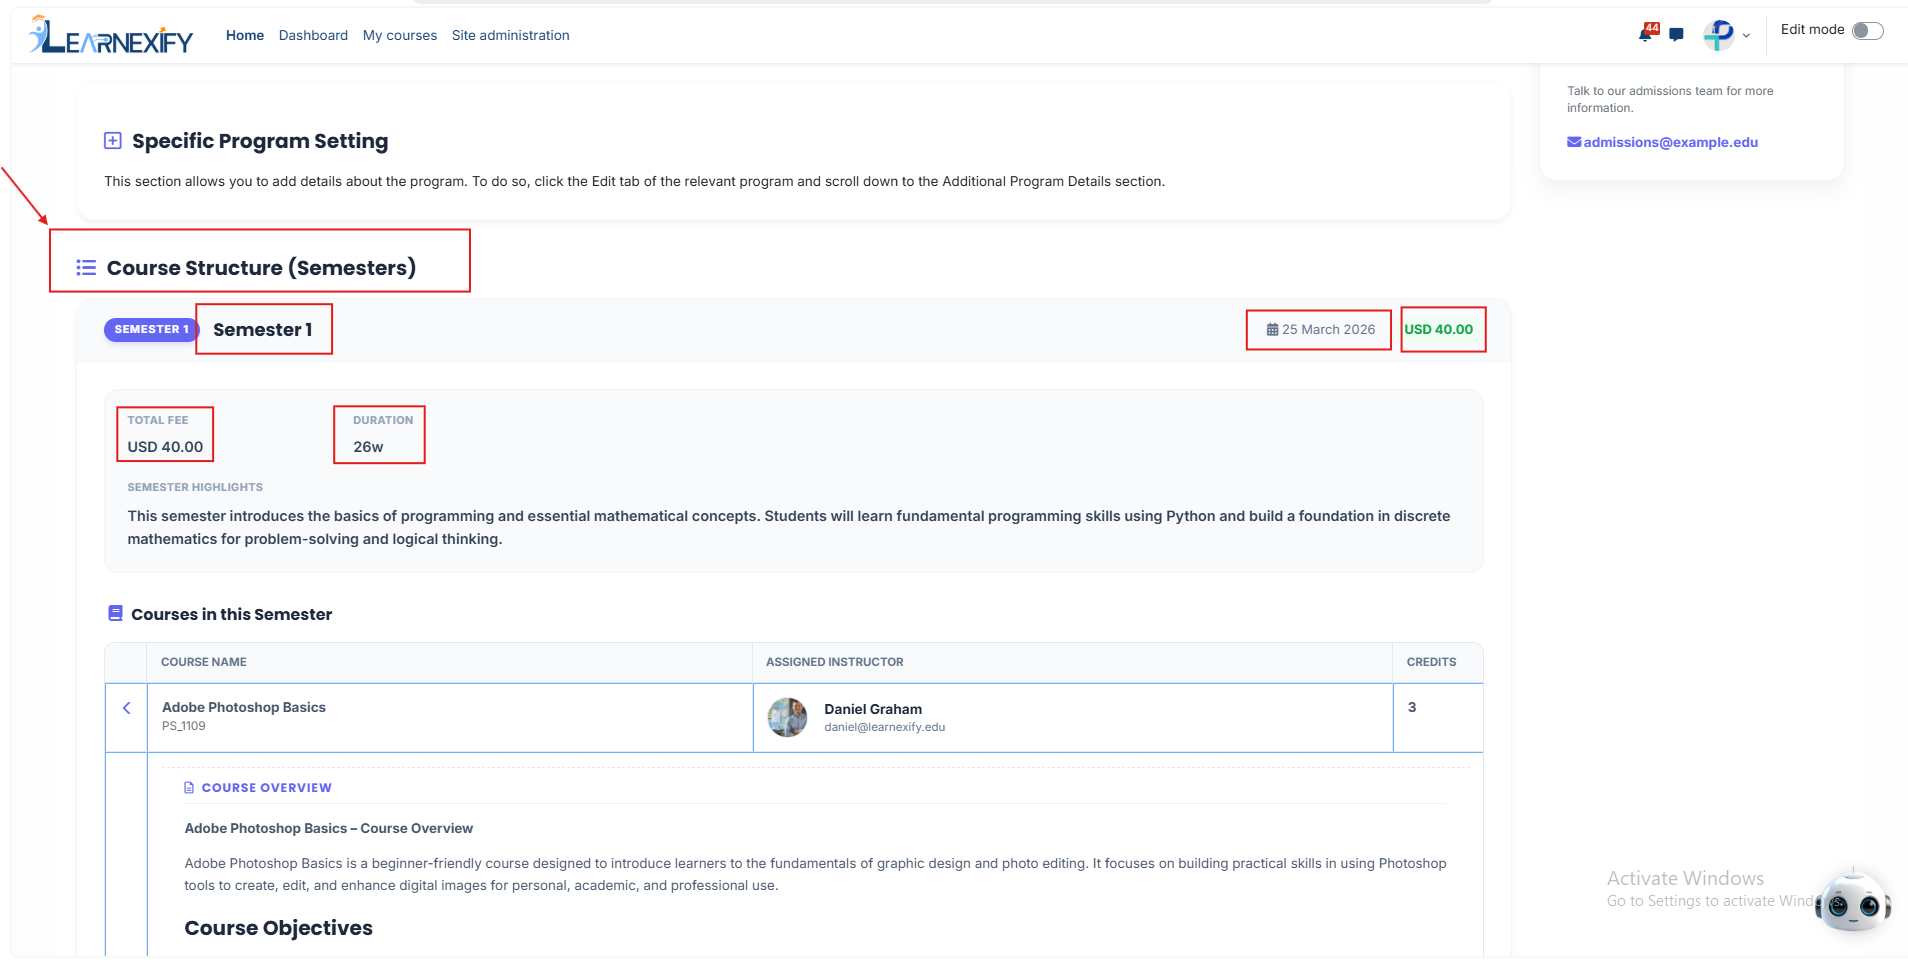This screenshot has width=1908, height=960.
Task: Open My courses in the navigation
Action: (400, 35)
